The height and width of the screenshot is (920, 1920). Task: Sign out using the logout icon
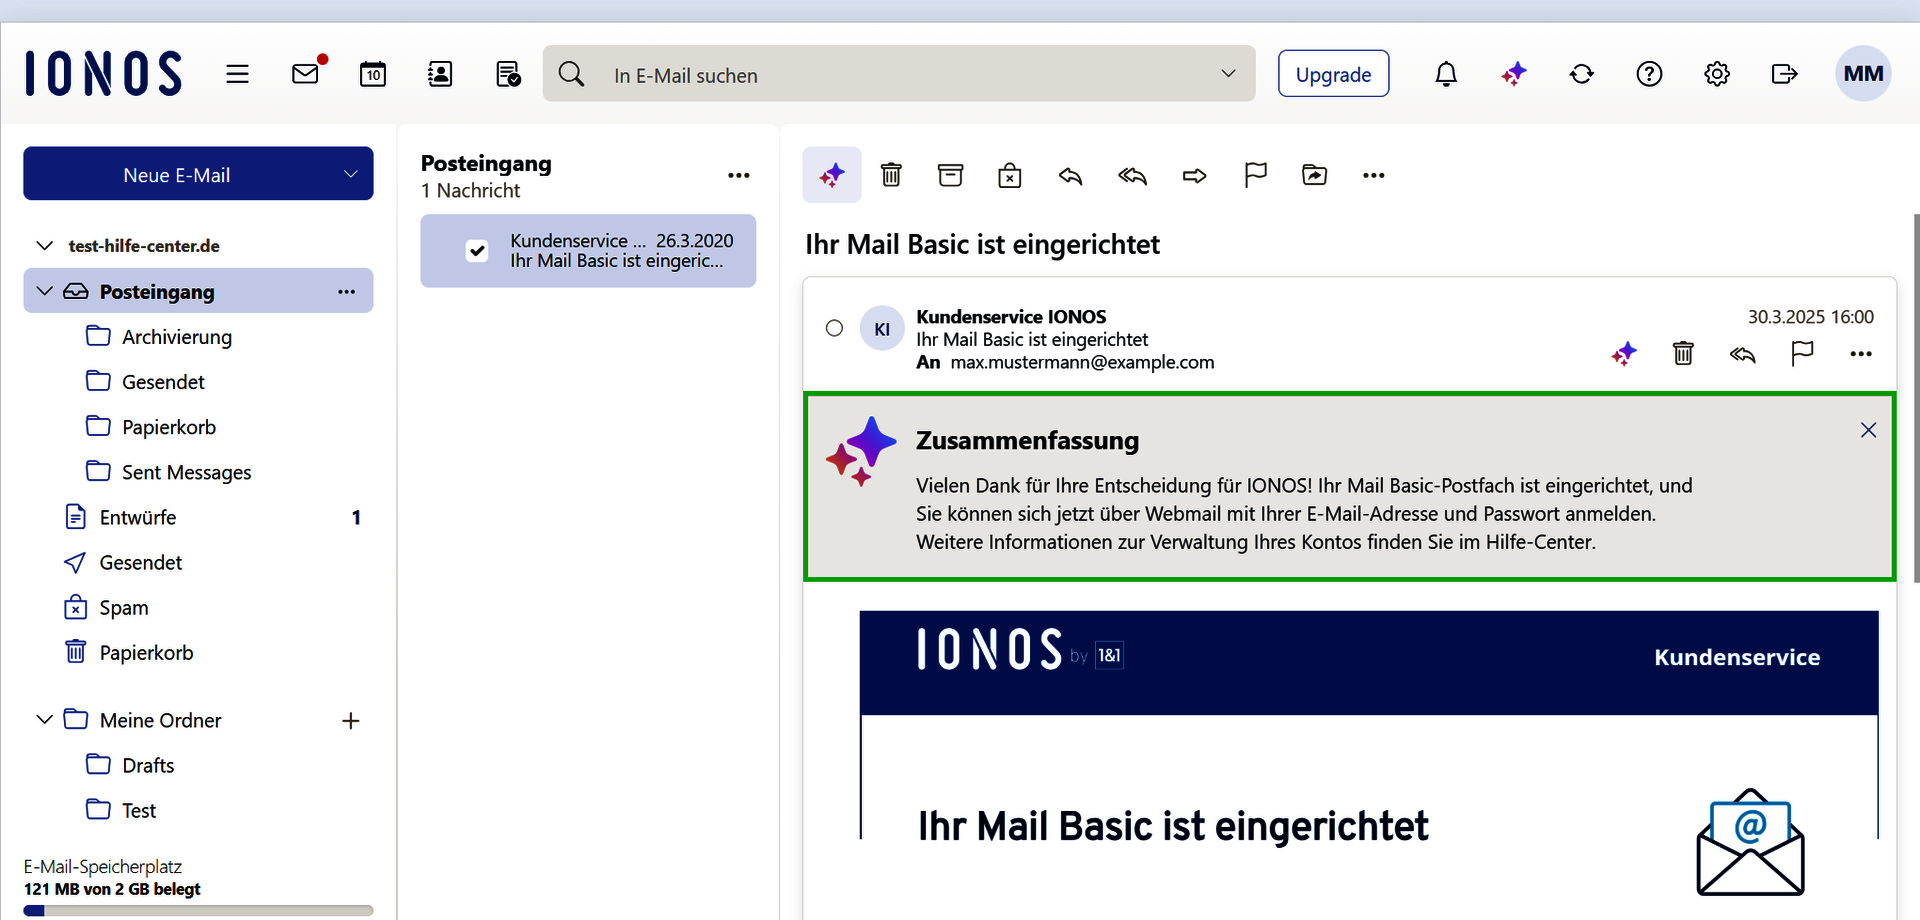click(x=1784, y=74)
